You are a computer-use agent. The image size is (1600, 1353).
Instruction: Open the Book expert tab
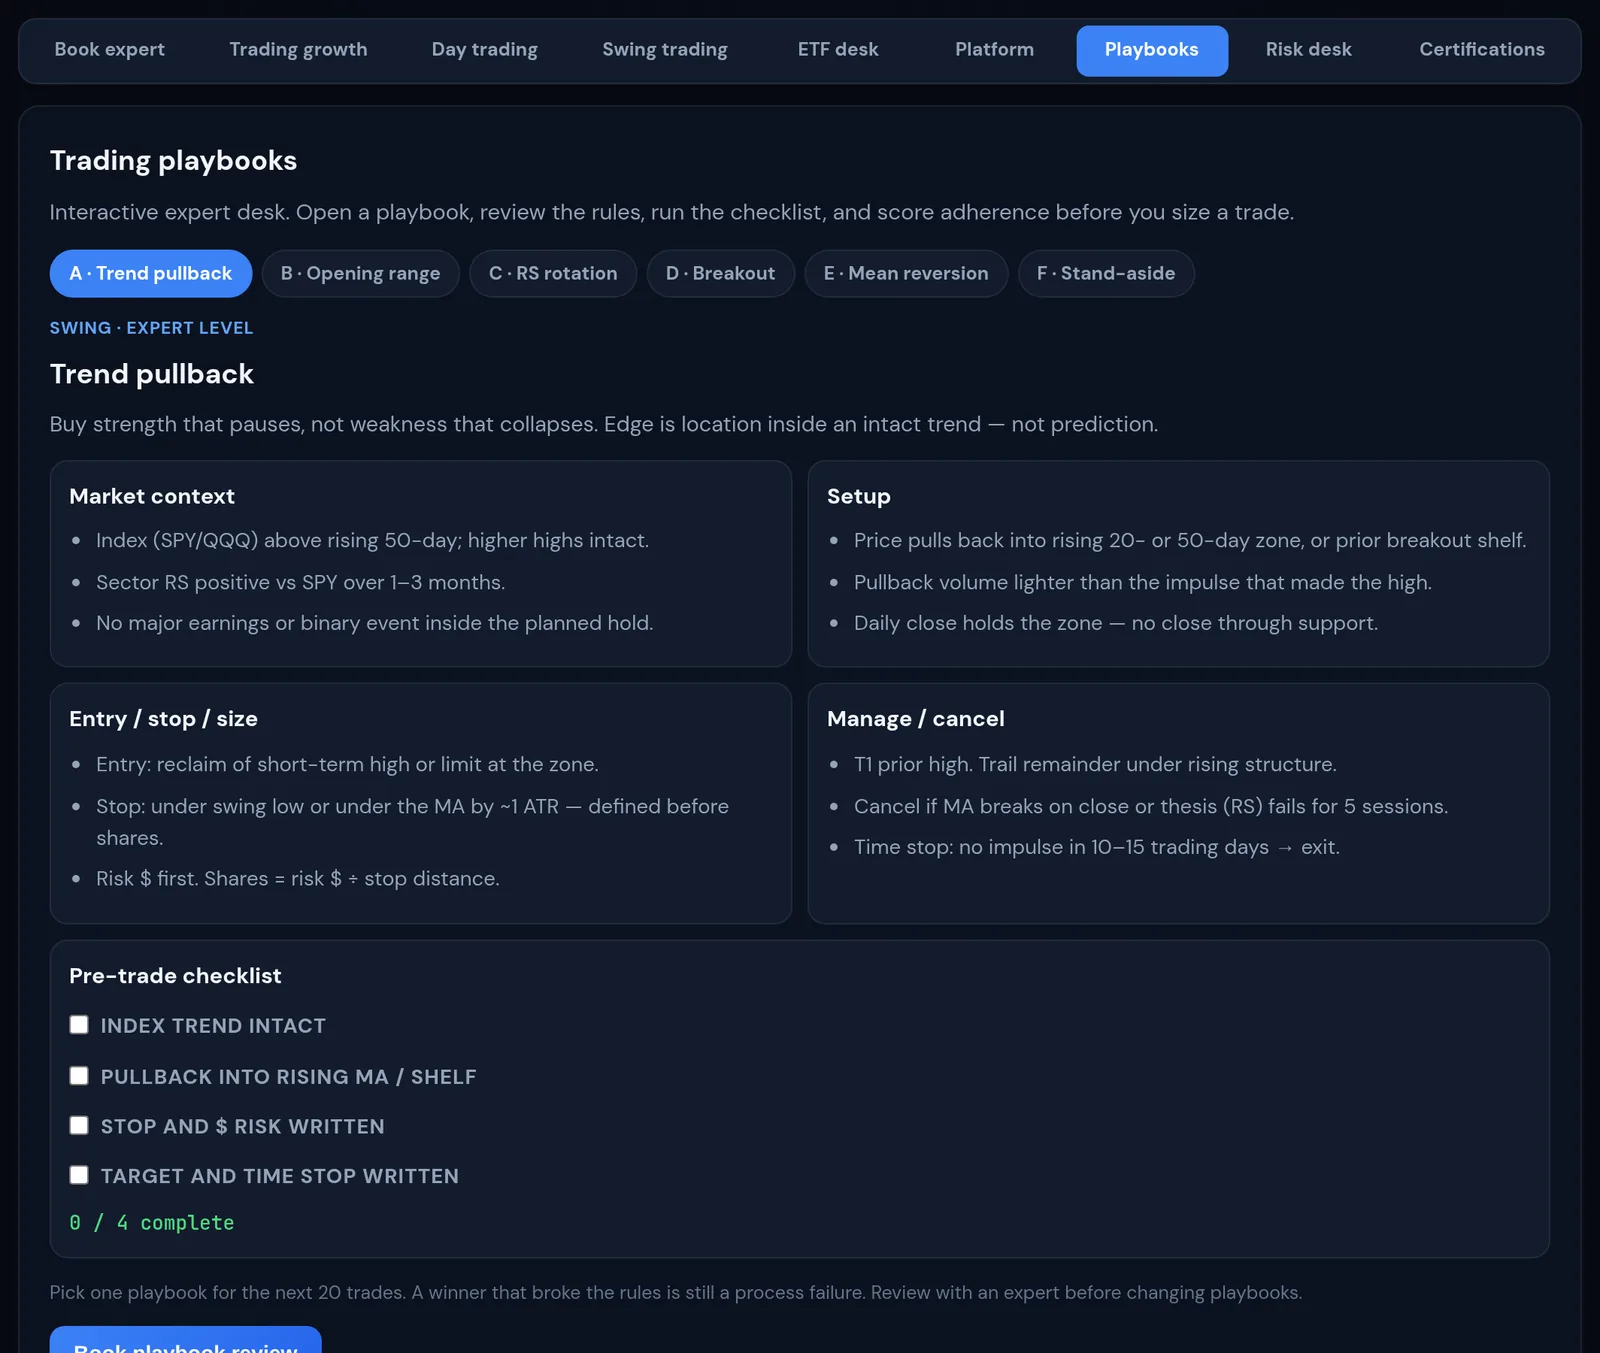pyautogui.click(x=109, y=50)
